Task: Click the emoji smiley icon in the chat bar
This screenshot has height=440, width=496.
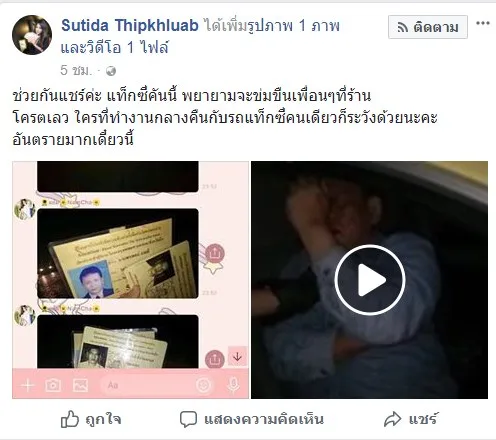Action: pos(204,385)
